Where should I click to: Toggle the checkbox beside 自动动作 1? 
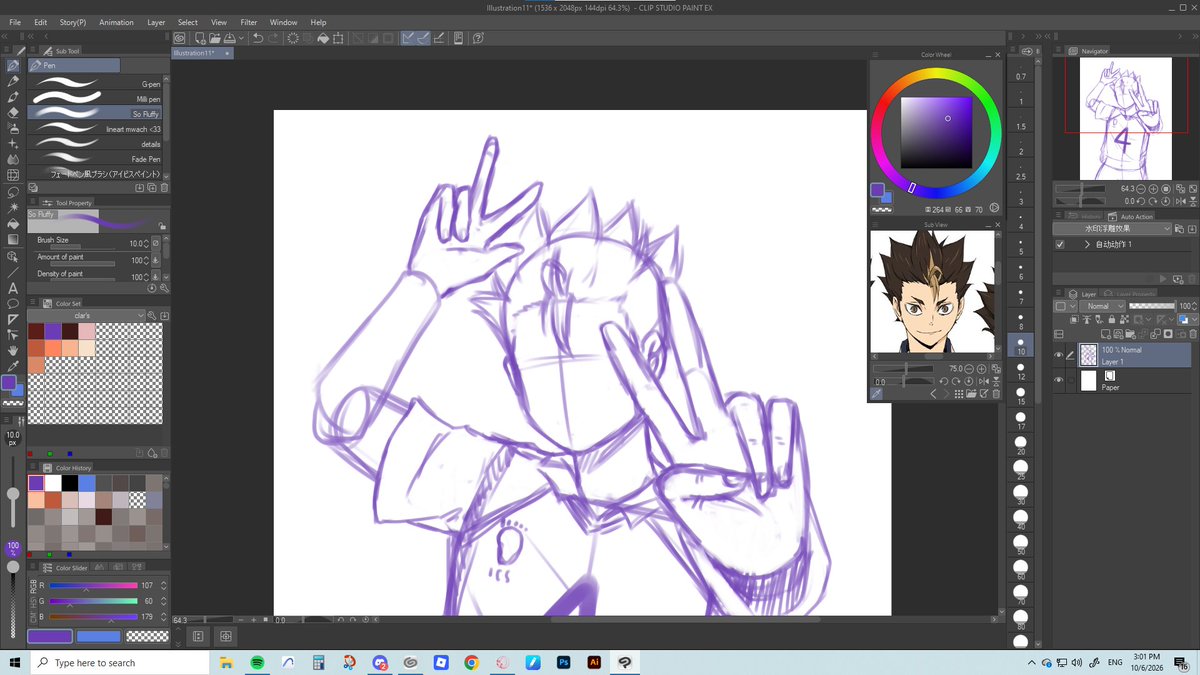coord(1060,244)
